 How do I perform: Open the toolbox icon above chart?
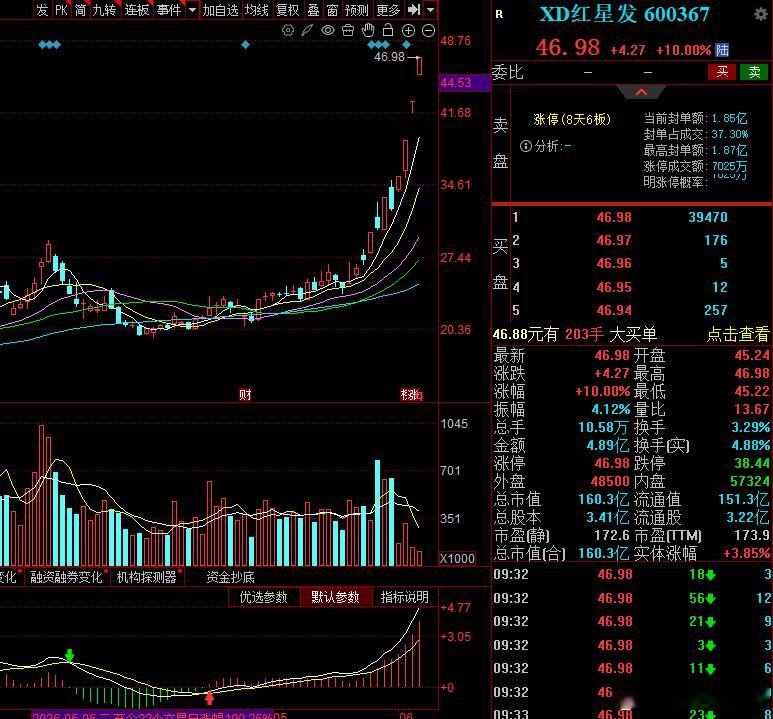pos(348,31)
